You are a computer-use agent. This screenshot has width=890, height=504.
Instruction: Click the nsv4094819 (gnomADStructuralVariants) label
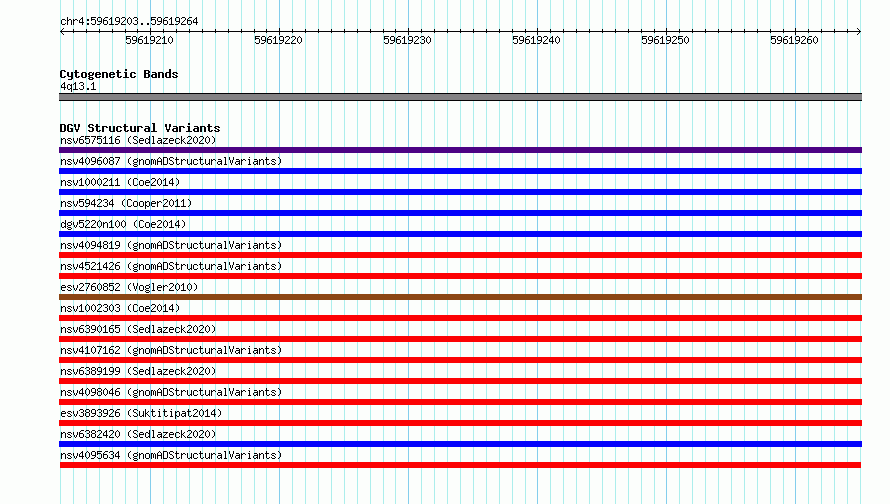(x=171, y=245)
